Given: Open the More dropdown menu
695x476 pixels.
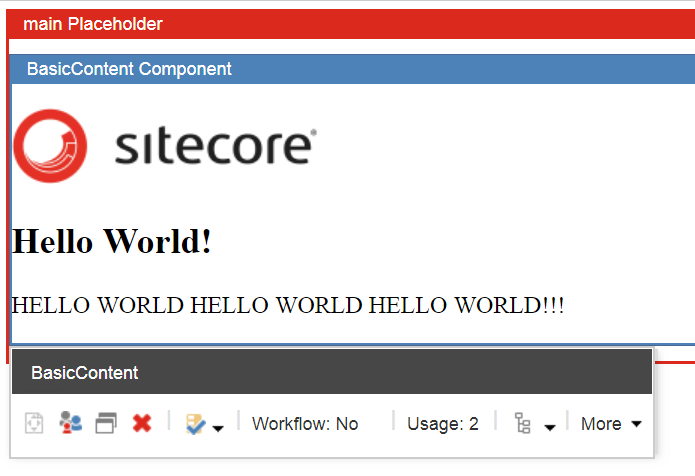Looking at the screenshot, I should pyautogui.click(x=611, y=424).
